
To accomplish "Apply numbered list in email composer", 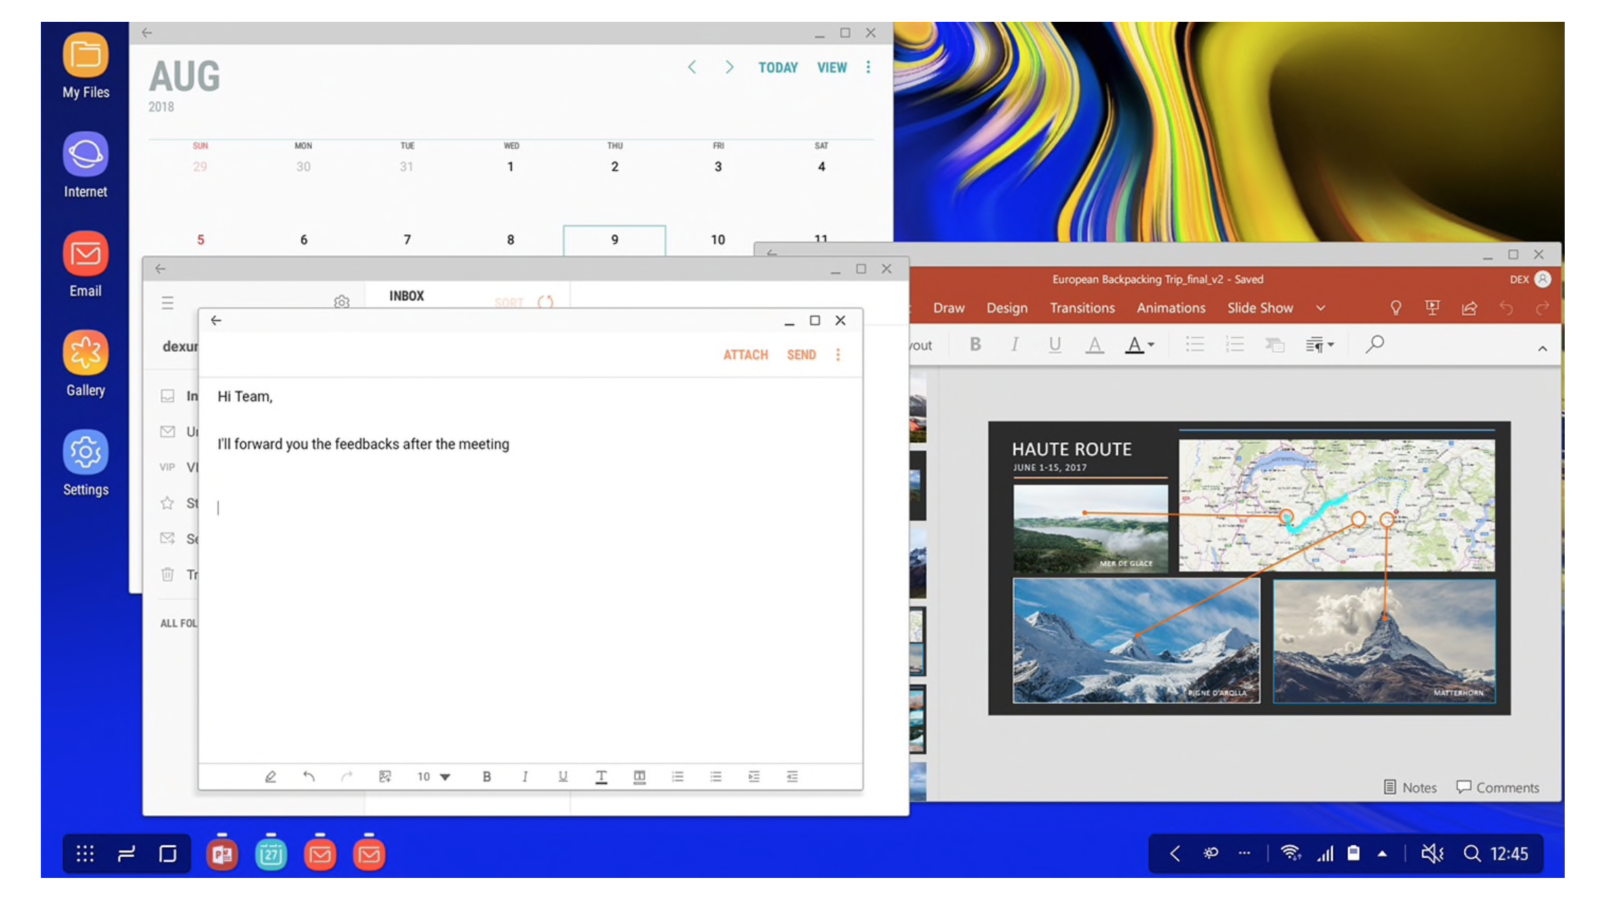I will coord(678,777).
